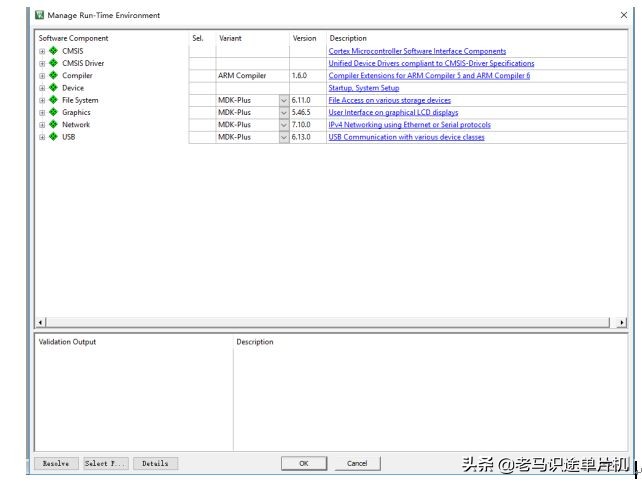This screenshot has width=642, height=486.
Task: Open Cortex Microcontroller Software Interface Components link
Action: point(417,51)
